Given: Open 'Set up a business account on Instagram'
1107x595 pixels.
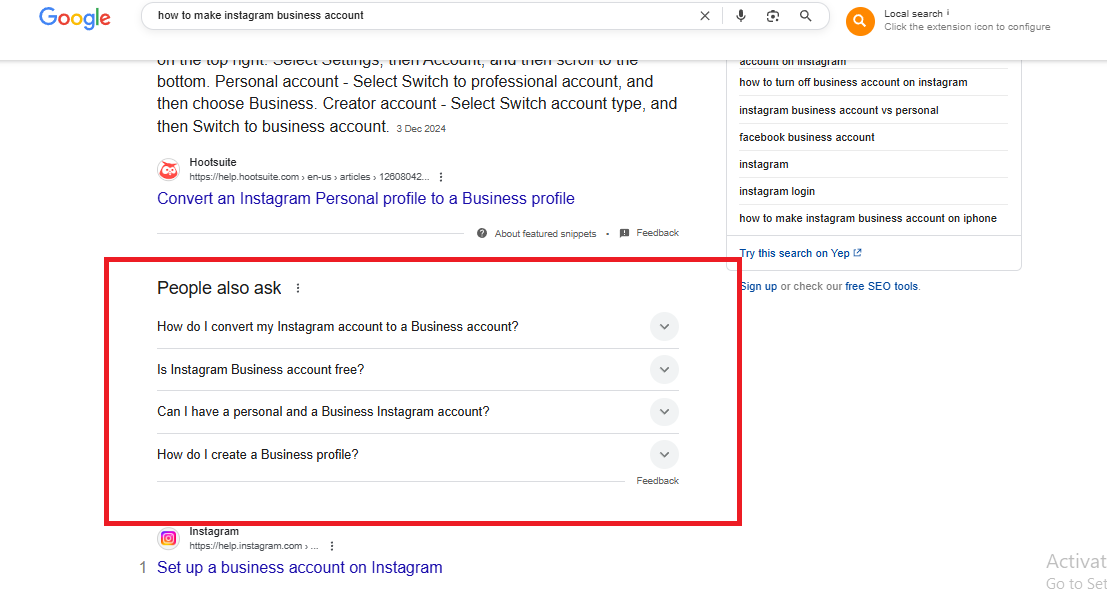Looking at the screenshot, I should [x=299, y=567].
